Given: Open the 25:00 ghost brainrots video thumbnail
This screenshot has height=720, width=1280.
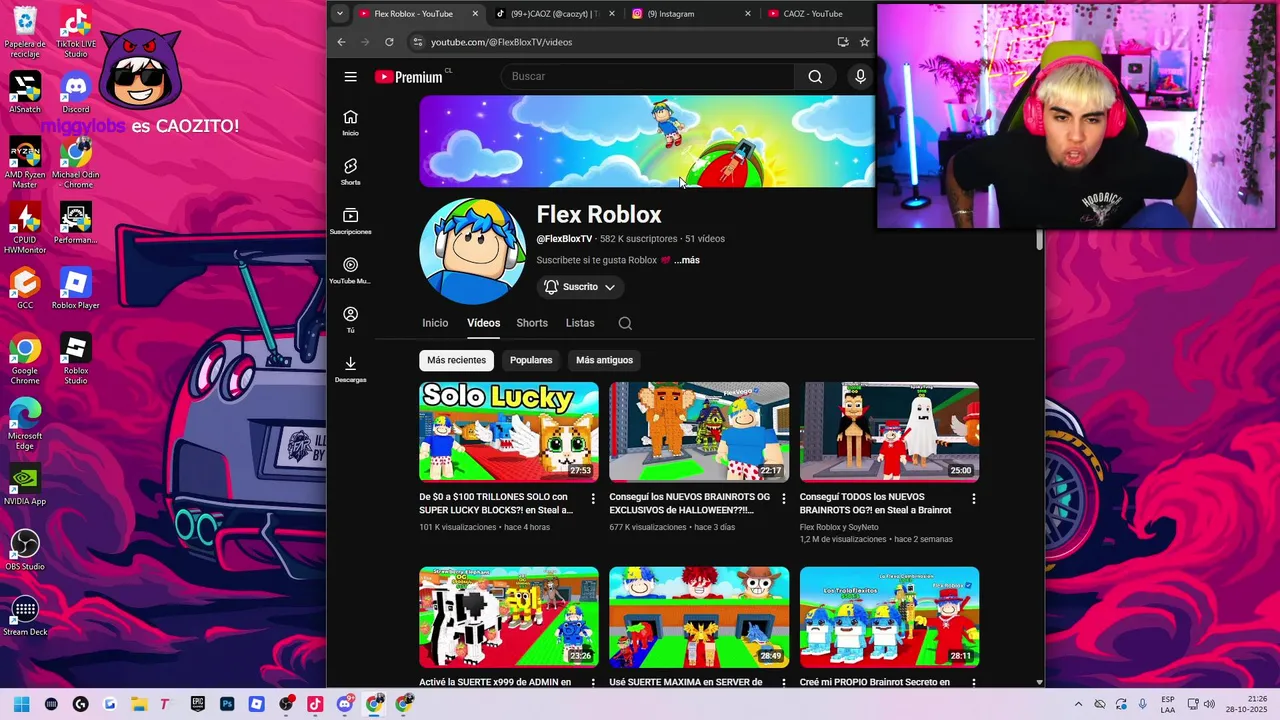Looking at the screenshot, I should (889, 432).
